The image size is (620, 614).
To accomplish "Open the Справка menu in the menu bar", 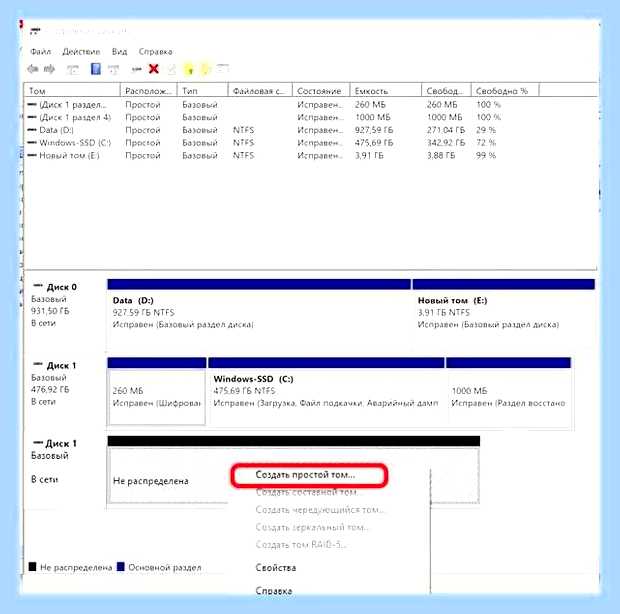I will click(155, 52).
